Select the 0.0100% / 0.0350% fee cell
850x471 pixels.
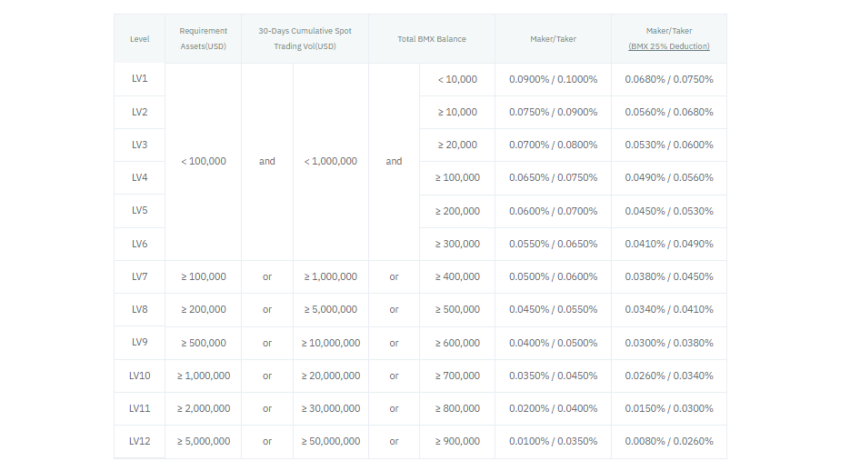click(552, 441)
